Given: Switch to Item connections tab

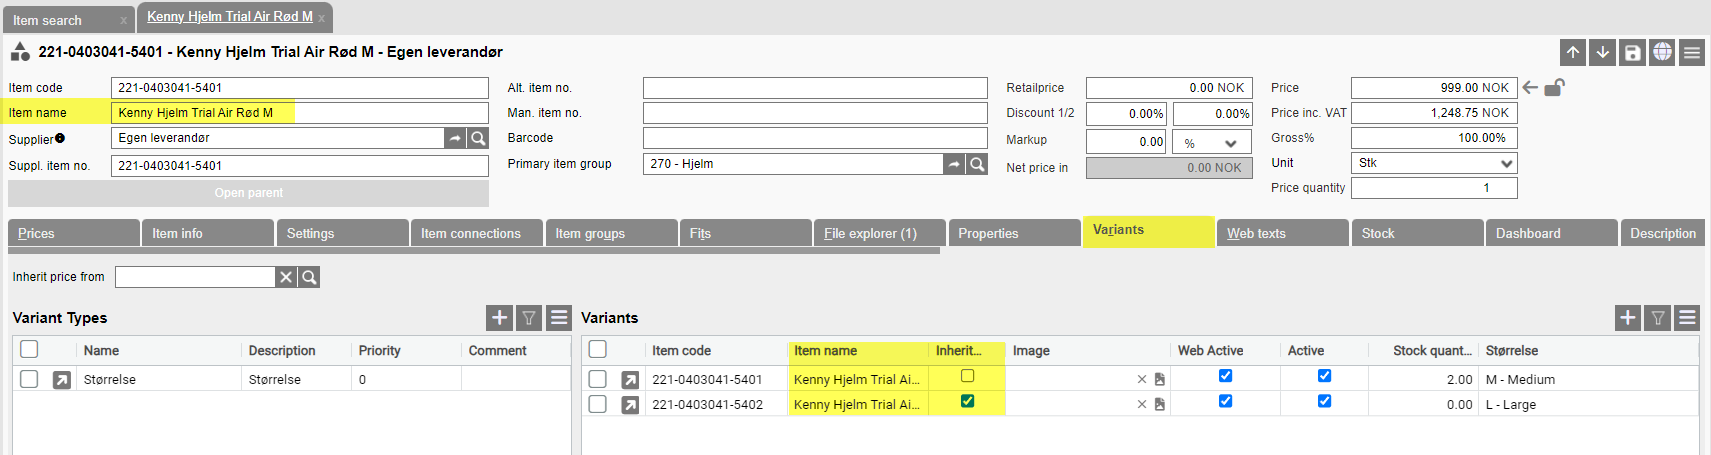Looking at the screenshot, I should (x=476, y=233).
